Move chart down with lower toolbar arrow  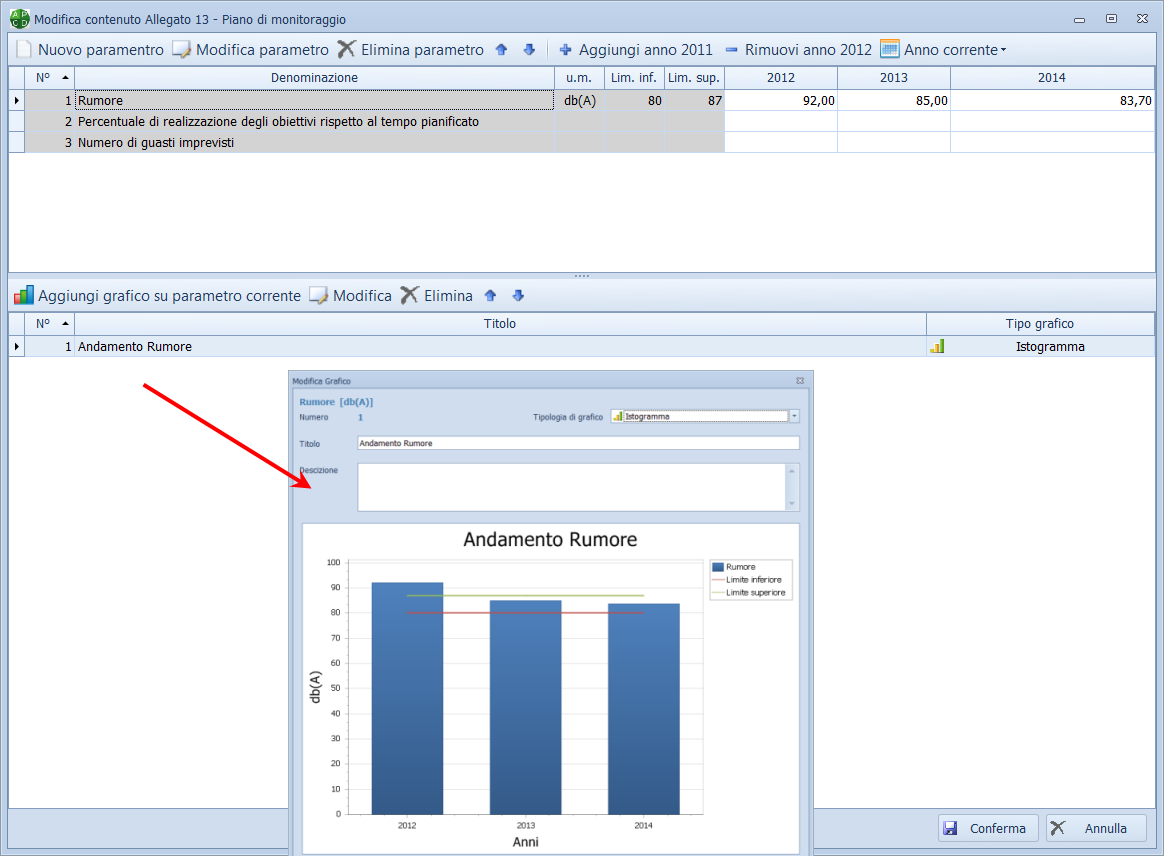[518, 296]
